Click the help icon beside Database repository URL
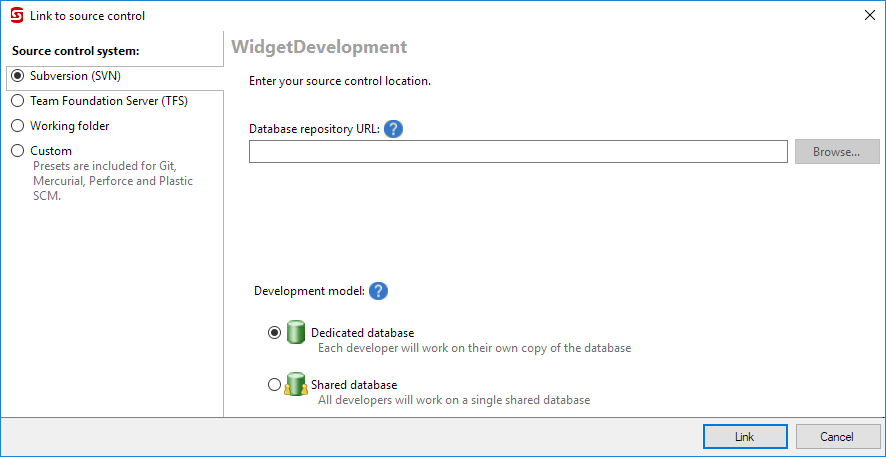The width and height of the screenshot is (886, 457). pyautogui.click(x=393, y=129)
